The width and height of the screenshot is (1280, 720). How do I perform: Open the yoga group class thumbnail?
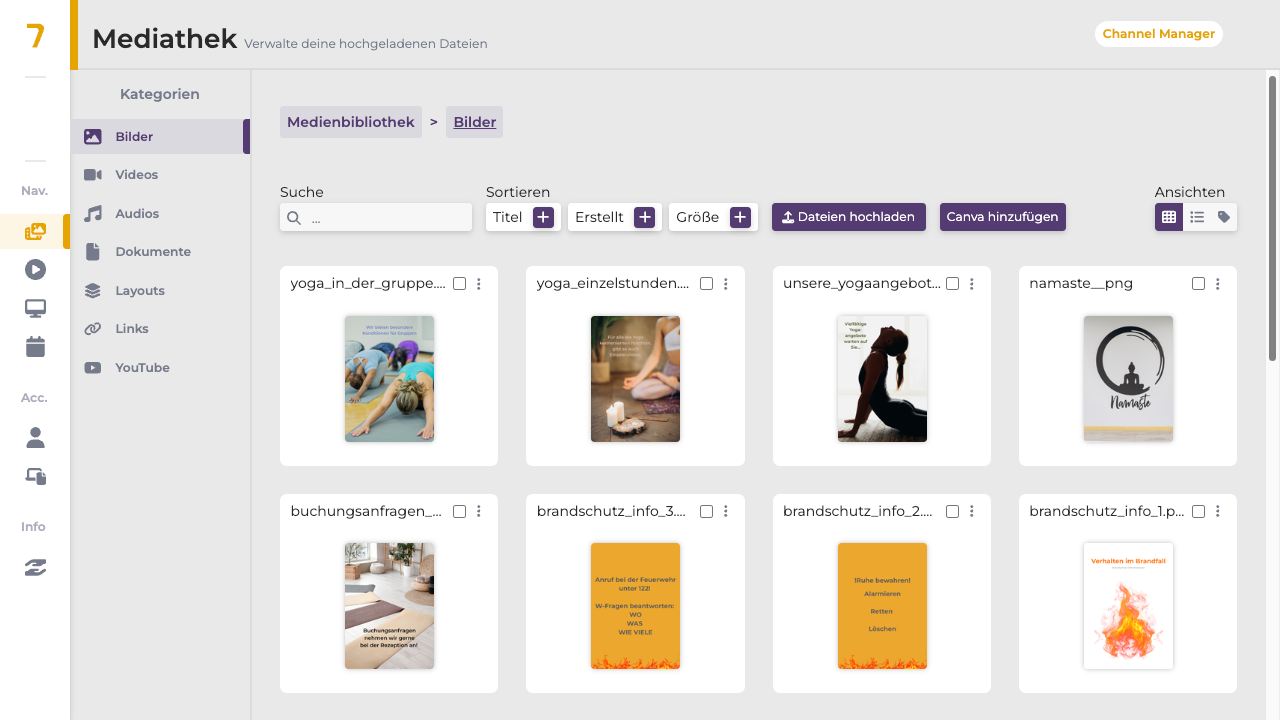pyautogui.click(x=389, y=379)
